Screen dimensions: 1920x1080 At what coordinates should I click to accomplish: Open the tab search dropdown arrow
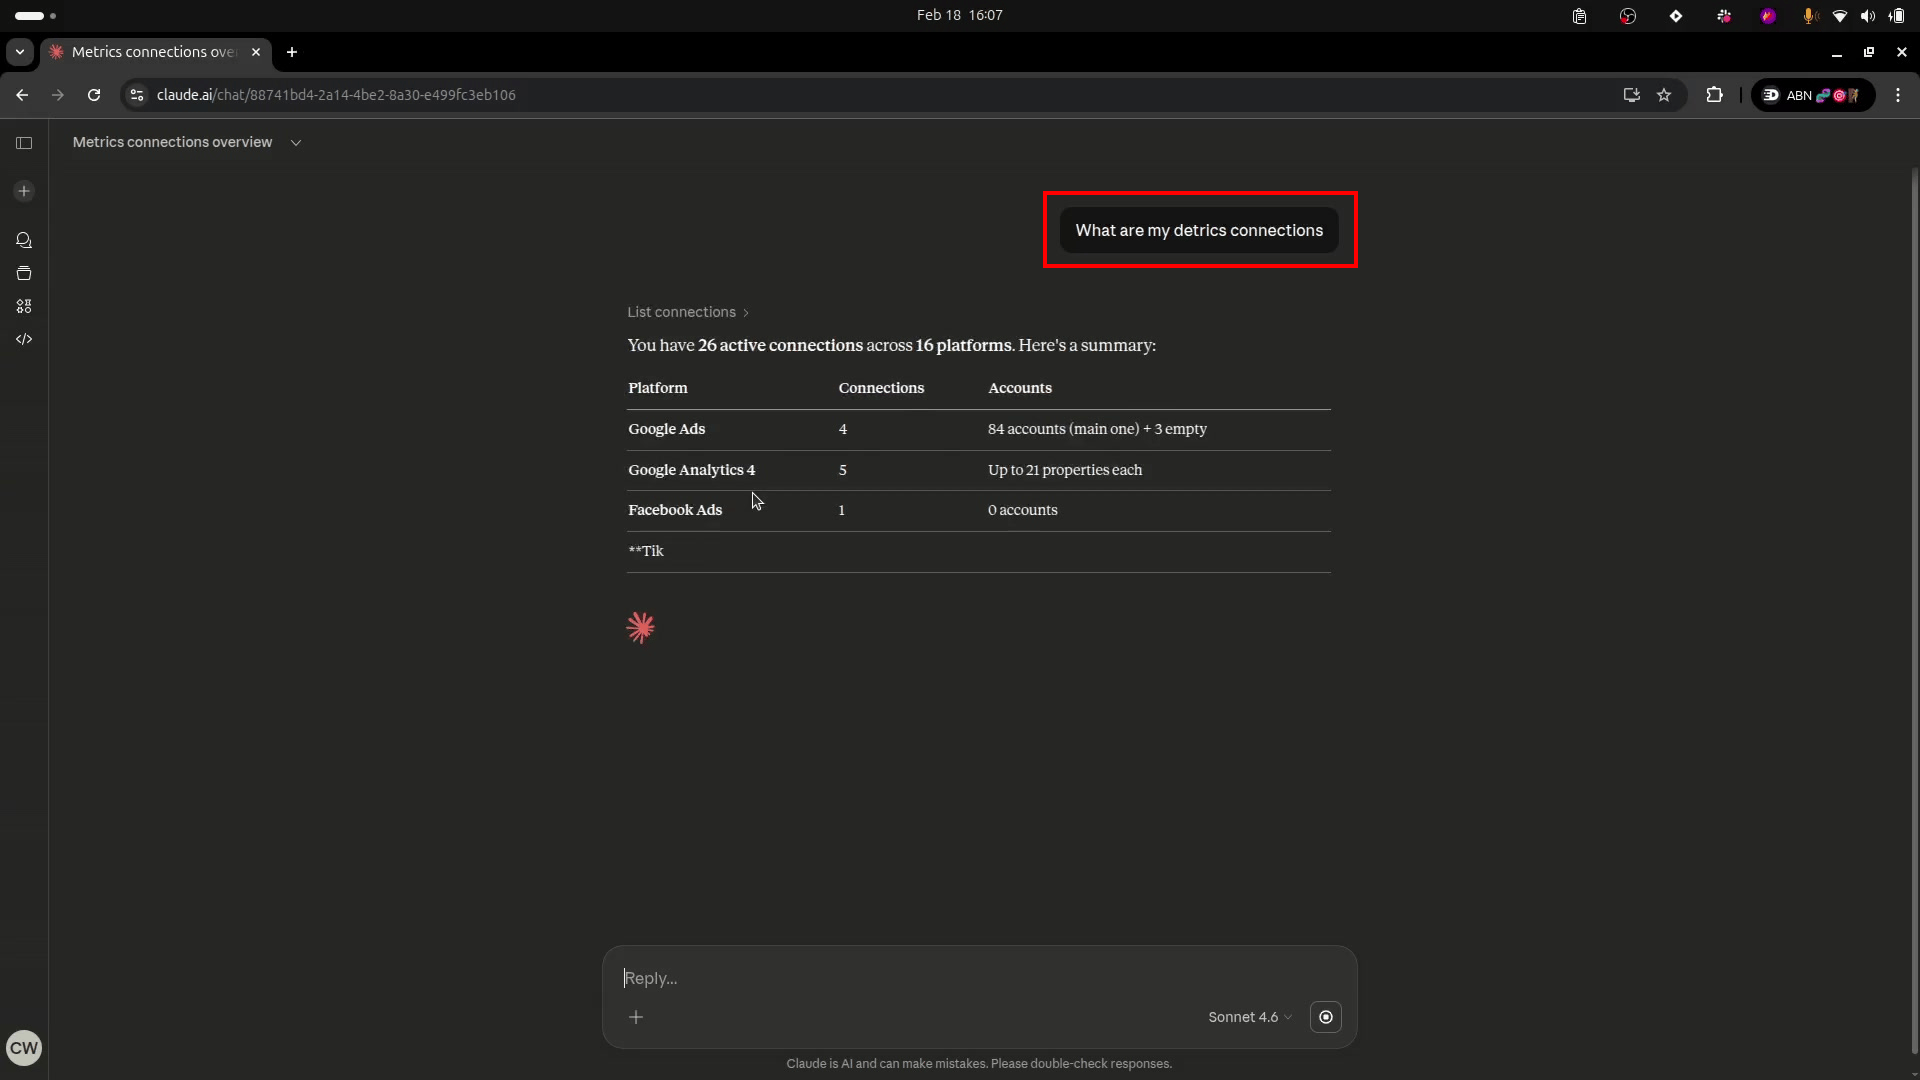tap(20, 52)
